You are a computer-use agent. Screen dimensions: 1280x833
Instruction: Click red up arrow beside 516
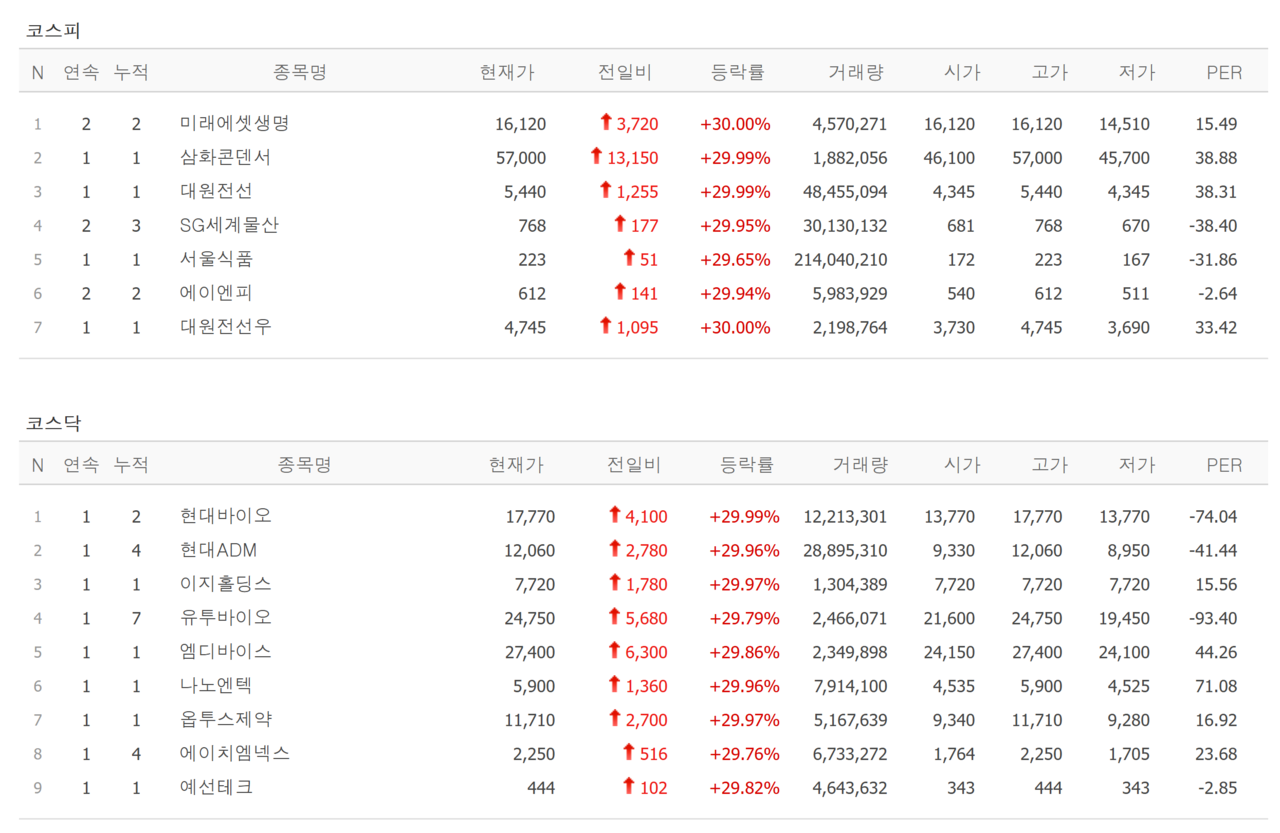pyautogui.click(x=629, y=753)
